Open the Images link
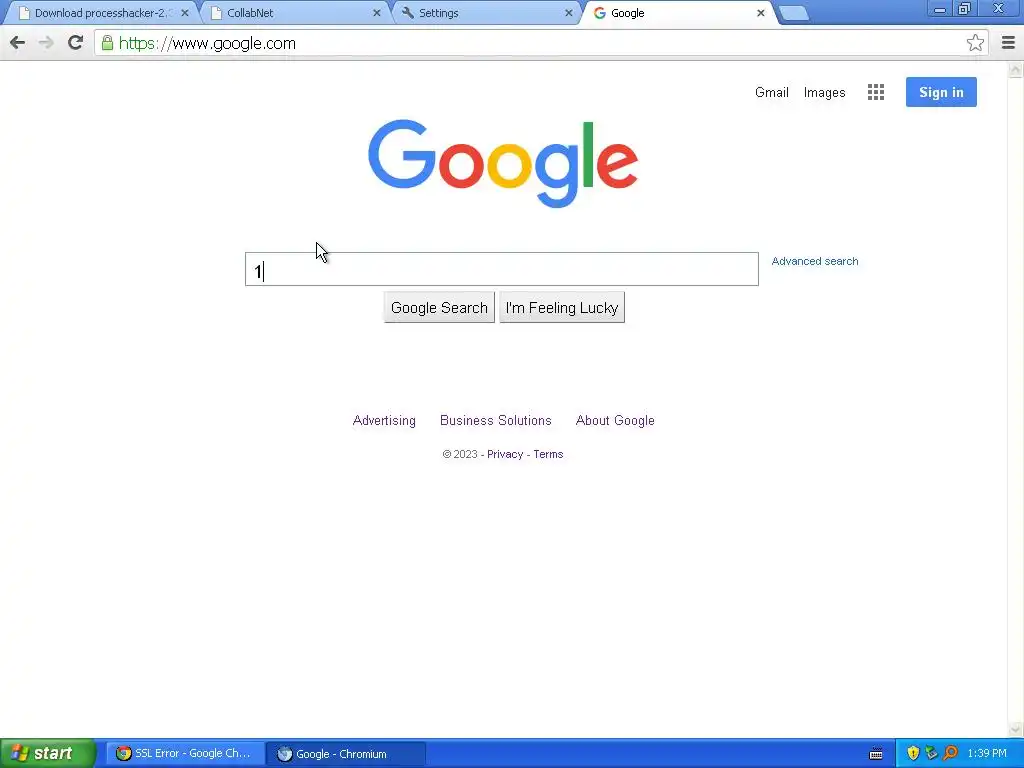 point(824,93)
